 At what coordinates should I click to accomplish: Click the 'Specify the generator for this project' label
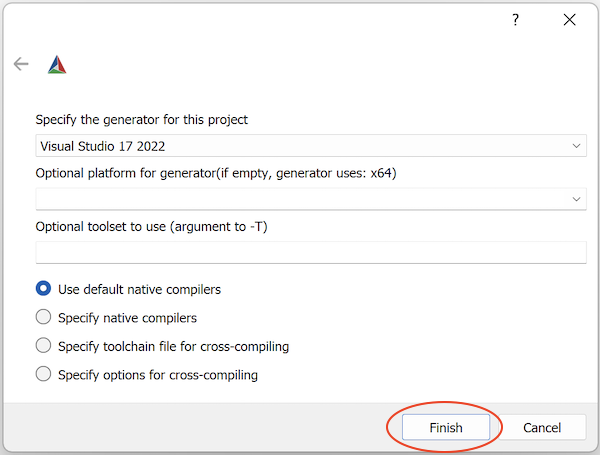point(142,120)
